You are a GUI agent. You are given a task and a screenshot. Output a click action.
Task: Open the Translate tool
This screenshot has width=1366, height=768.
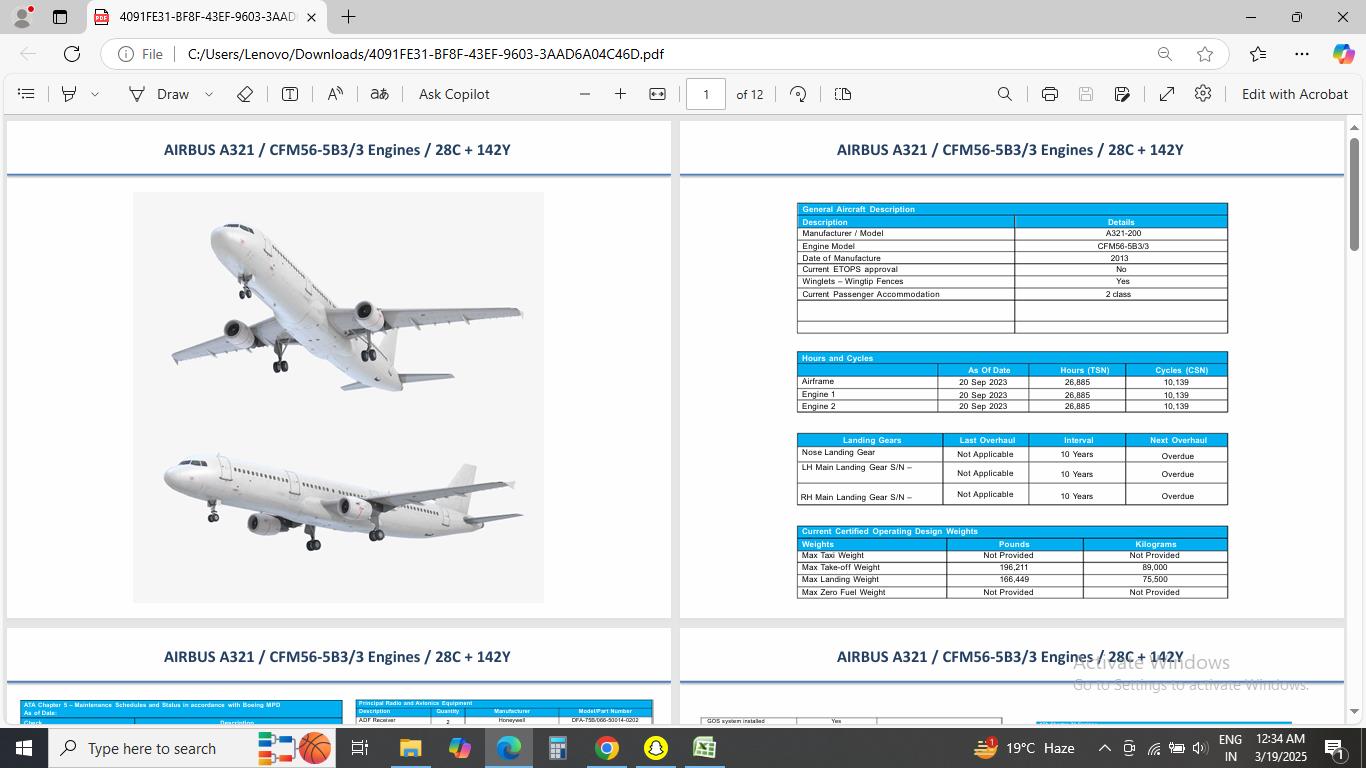pyautogui.click(x=379, y=94)
